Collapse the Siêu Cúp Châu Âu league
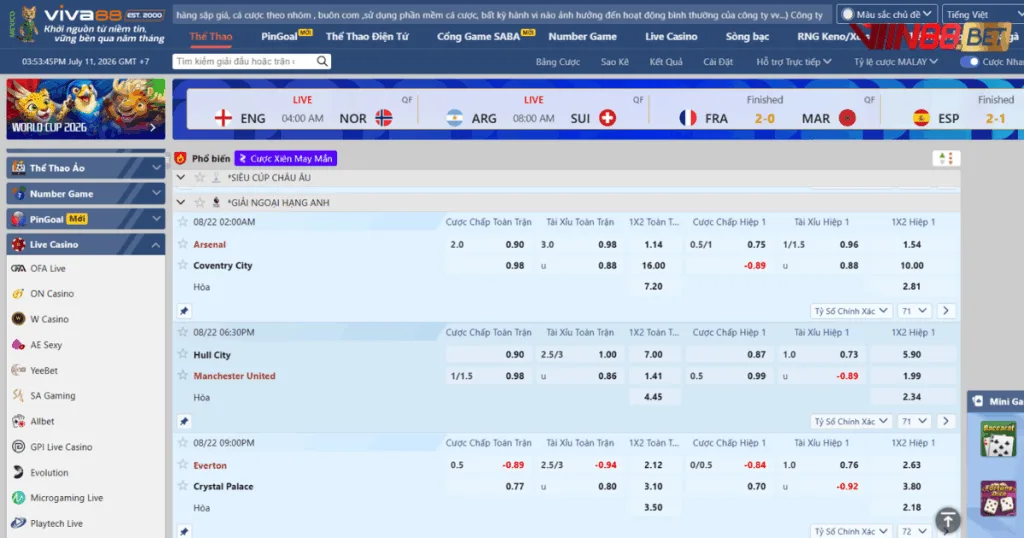Viewport: 1024px width, 538px height. (x=181, y=177)
